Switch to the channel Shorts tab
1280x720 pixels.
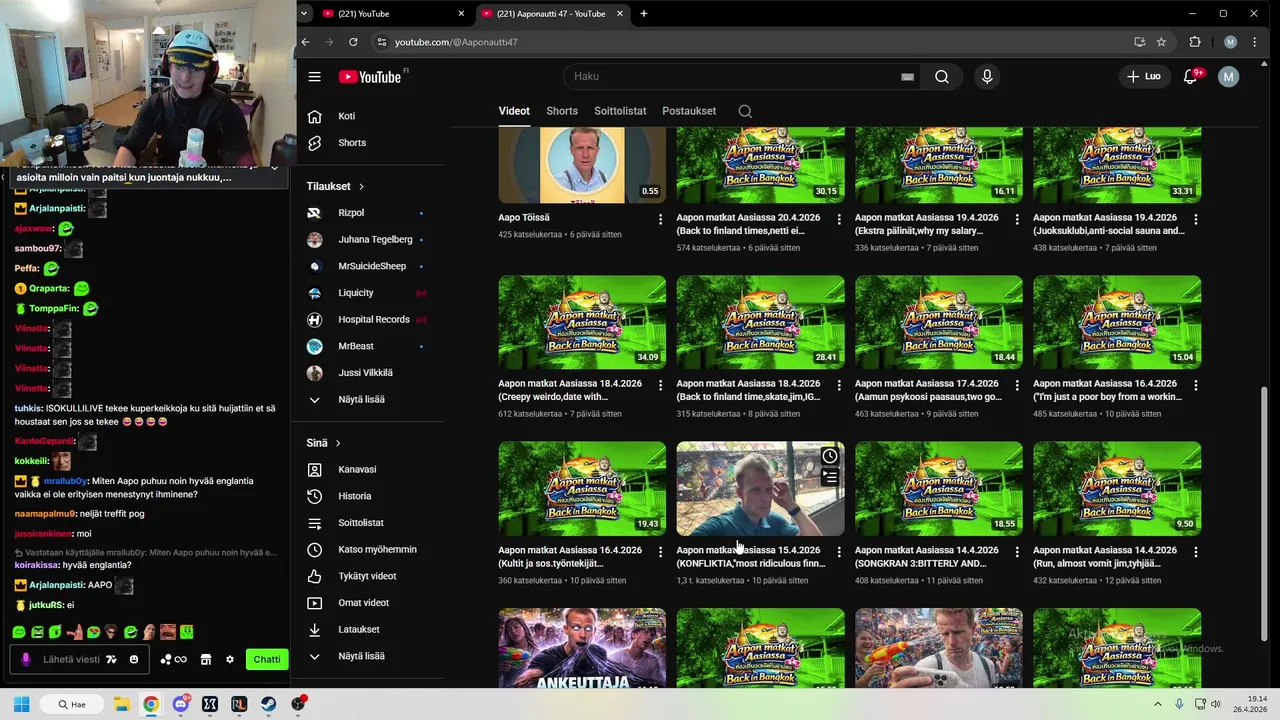point(562,111)
